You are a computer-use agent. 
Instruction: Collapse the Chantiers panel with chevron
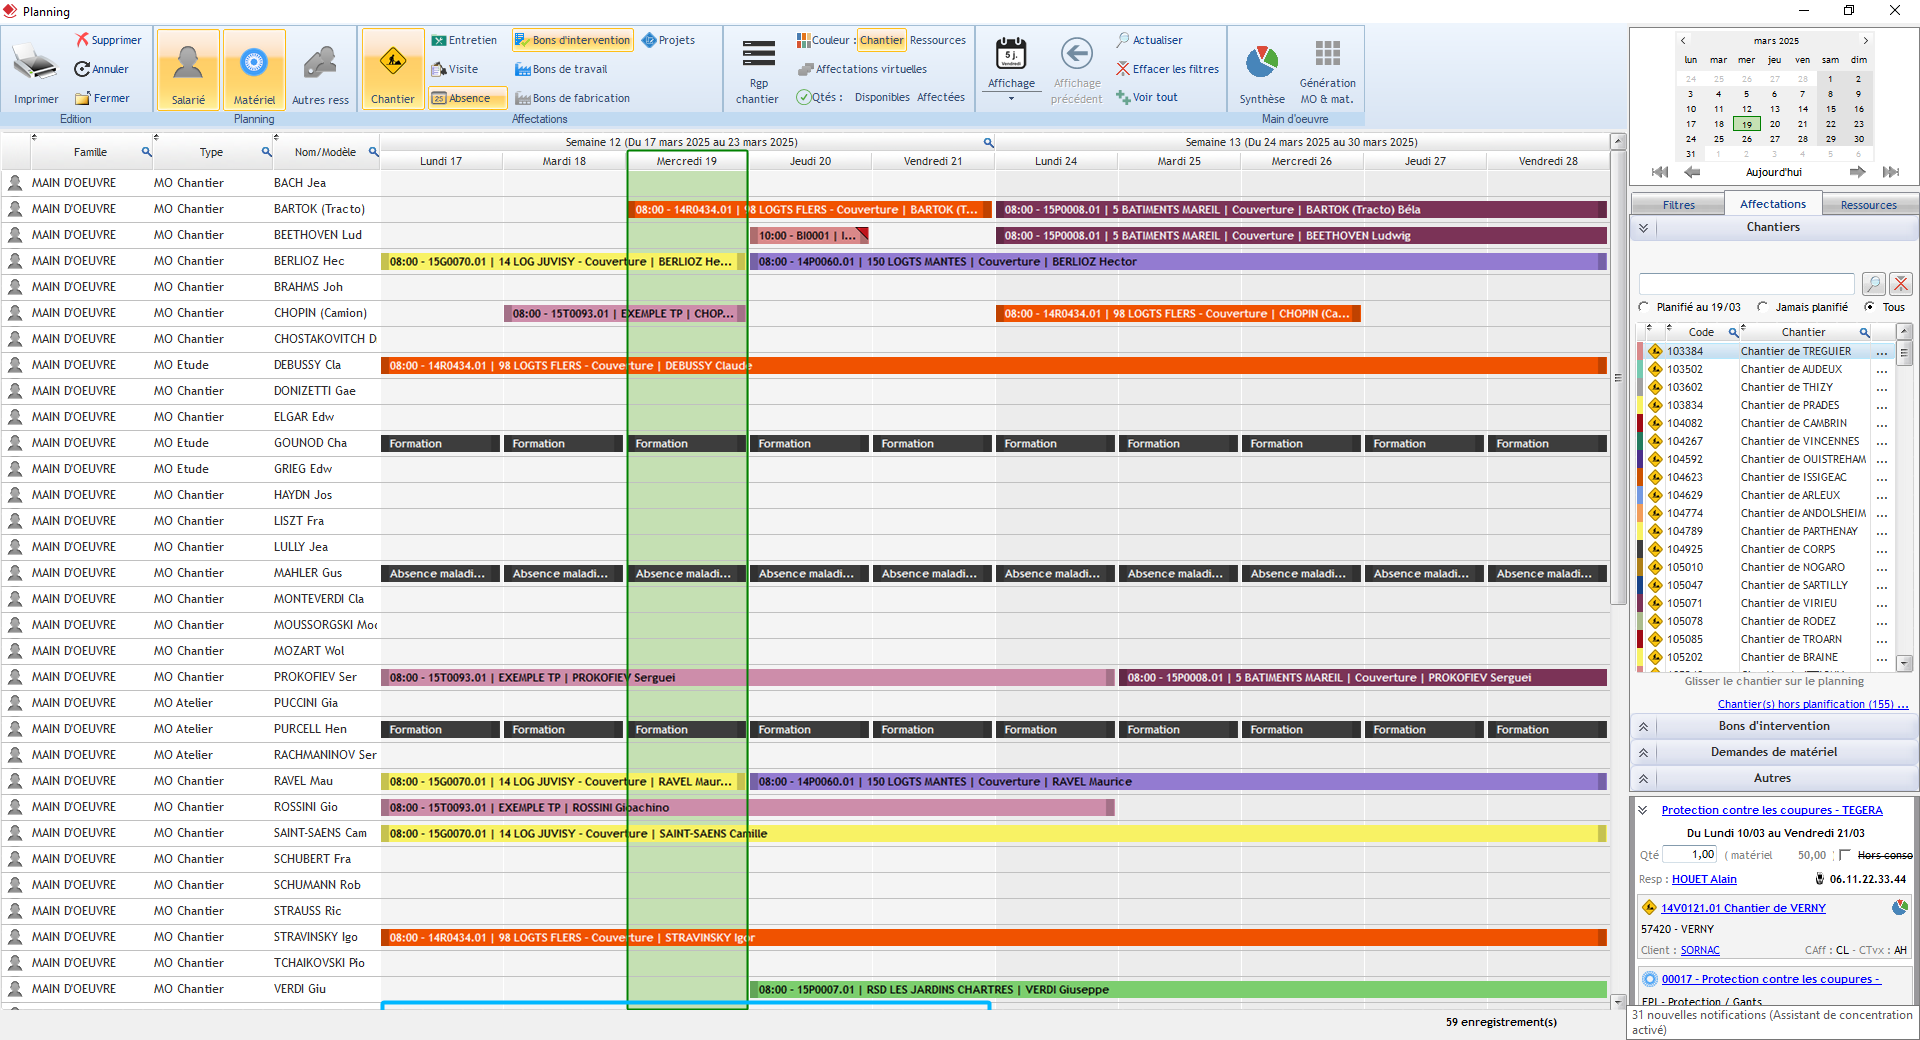[1643, 227]
